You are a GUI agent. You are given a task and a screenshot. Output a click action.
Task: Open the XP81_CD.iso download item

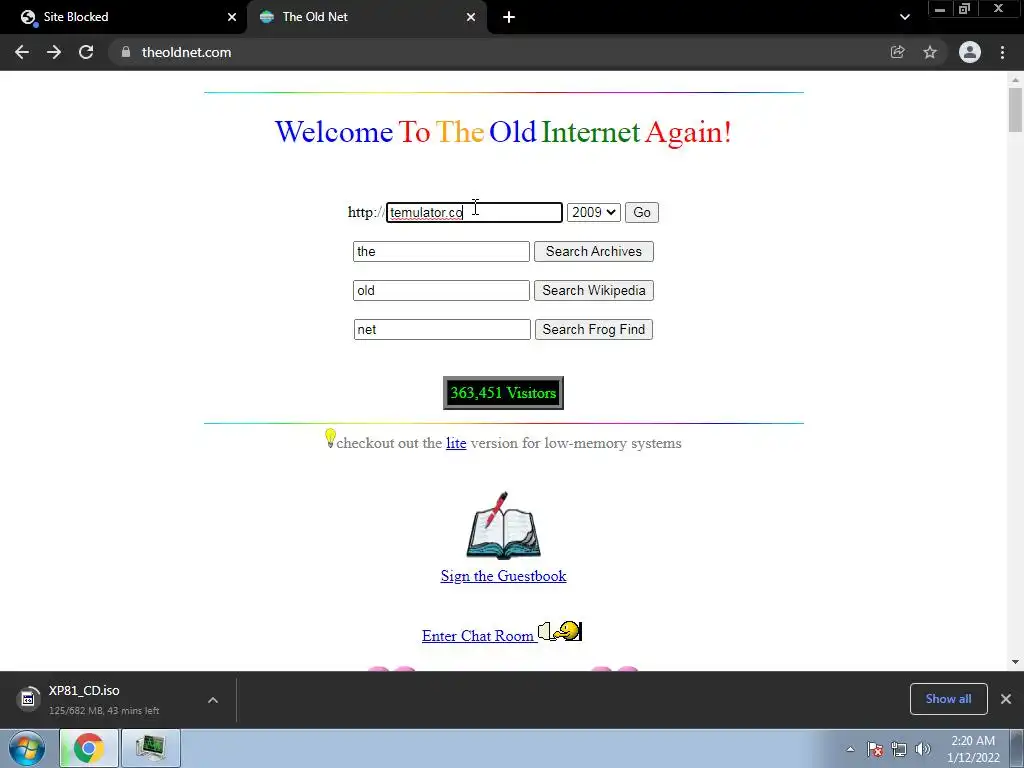coord(98,699)
